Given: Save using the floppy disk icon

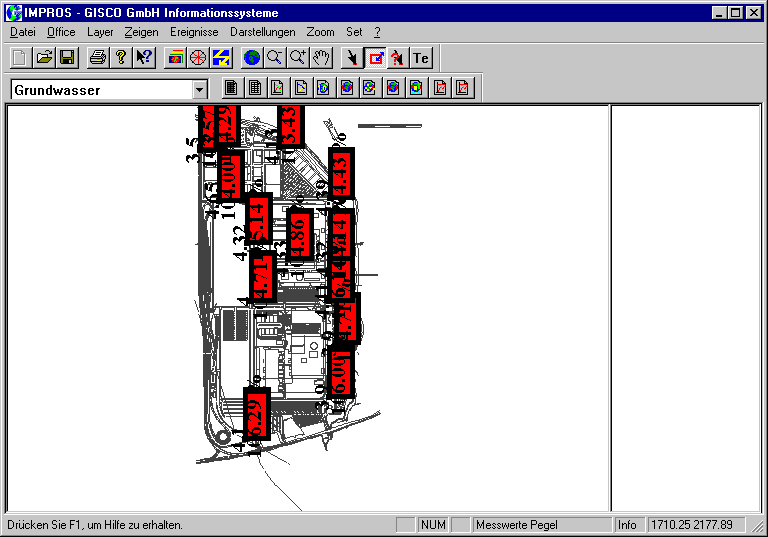Looking at the screenshot, I should pyautogui.click(x=67, y=58).
